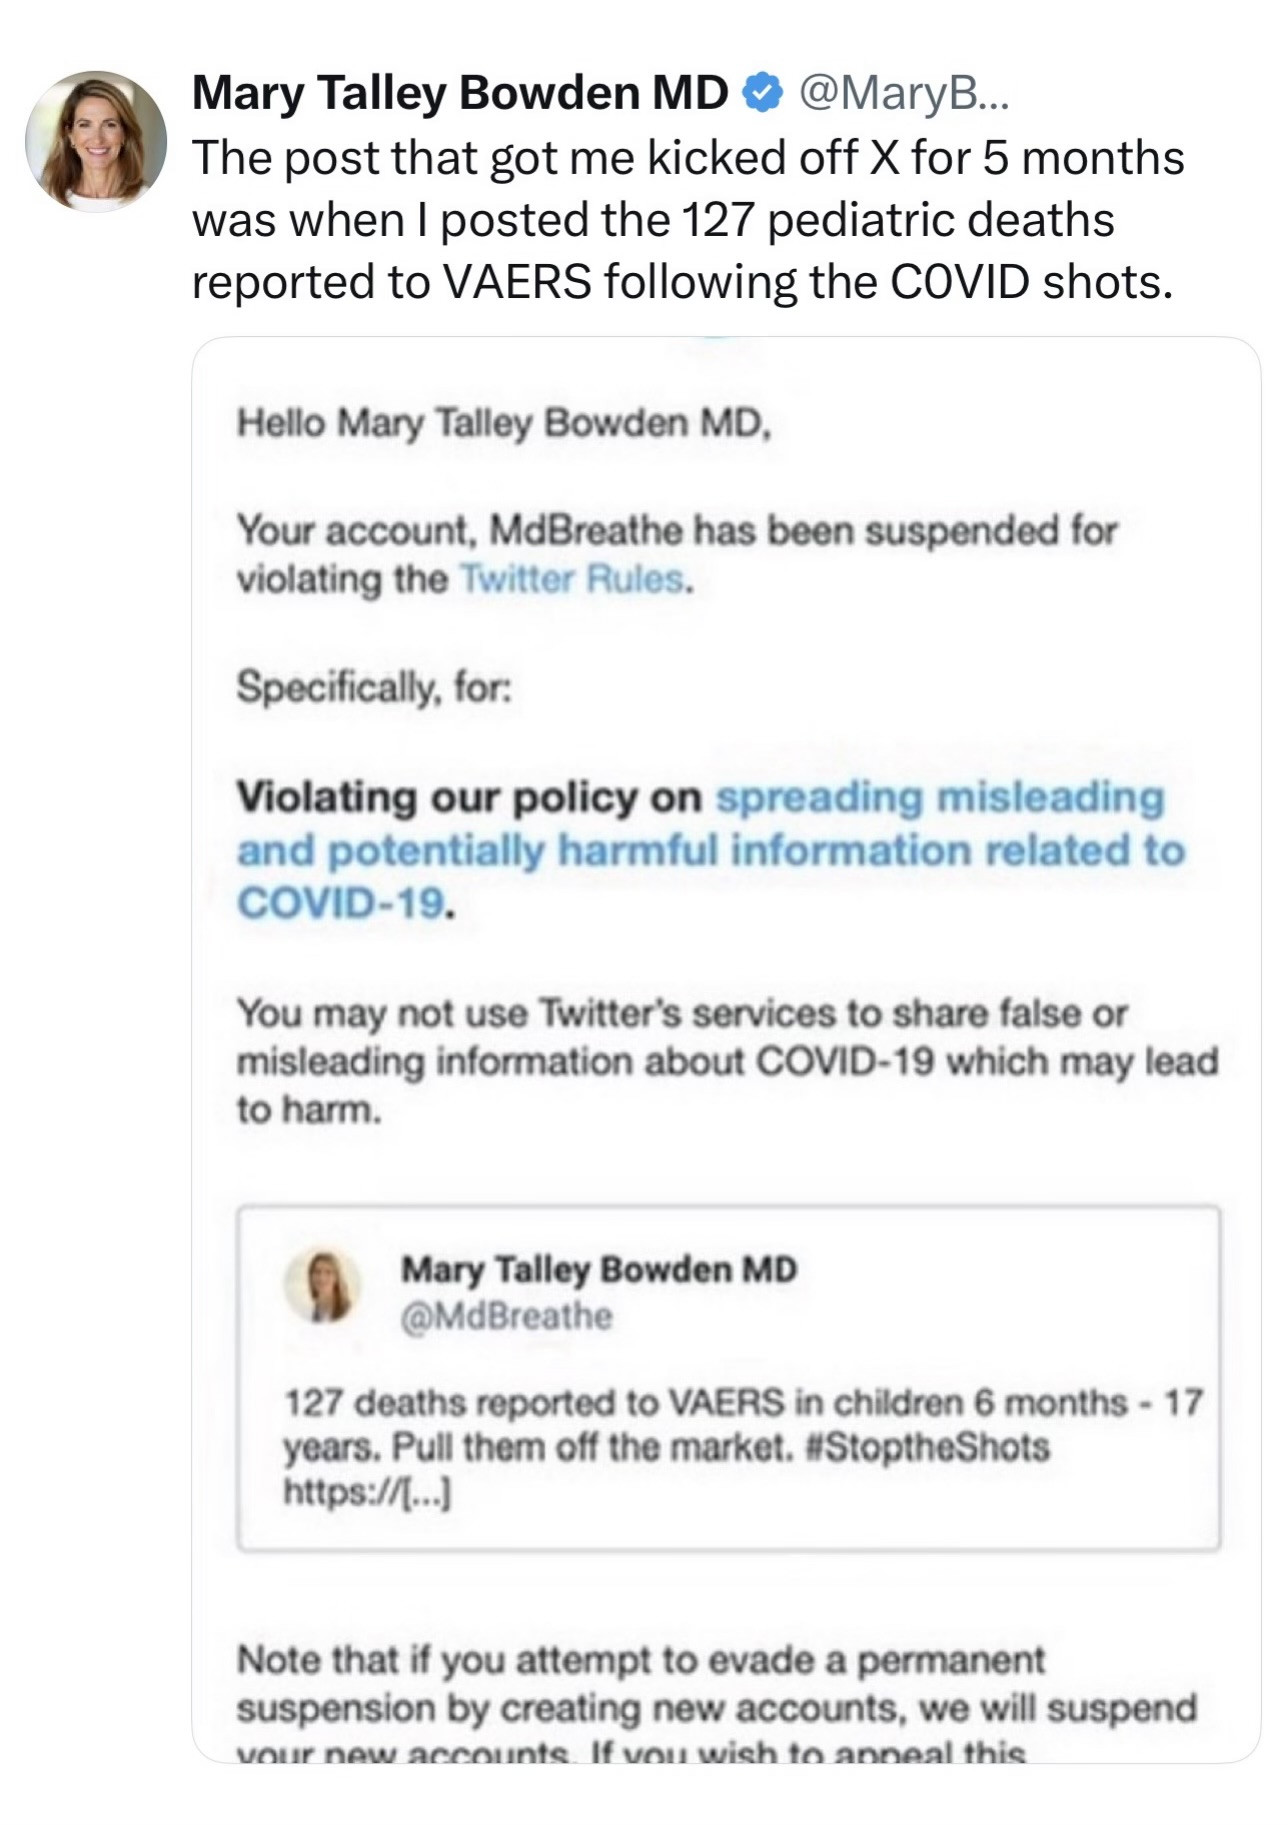The image size is (1288, 1825).
Task: Click the 'Your account, MdBreathe has been suspended' line
Action: pyautogui.click(x=676, y=531)
